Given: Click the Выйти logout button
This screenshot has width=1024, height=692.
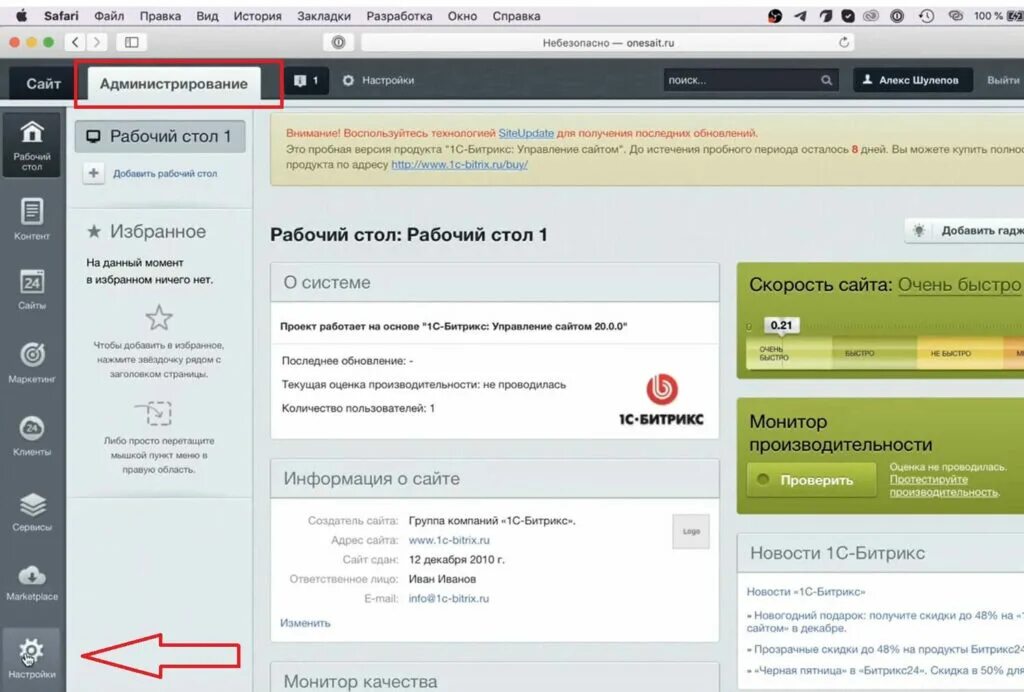Looking at the screenshot, I should [x=1003, y=80].
